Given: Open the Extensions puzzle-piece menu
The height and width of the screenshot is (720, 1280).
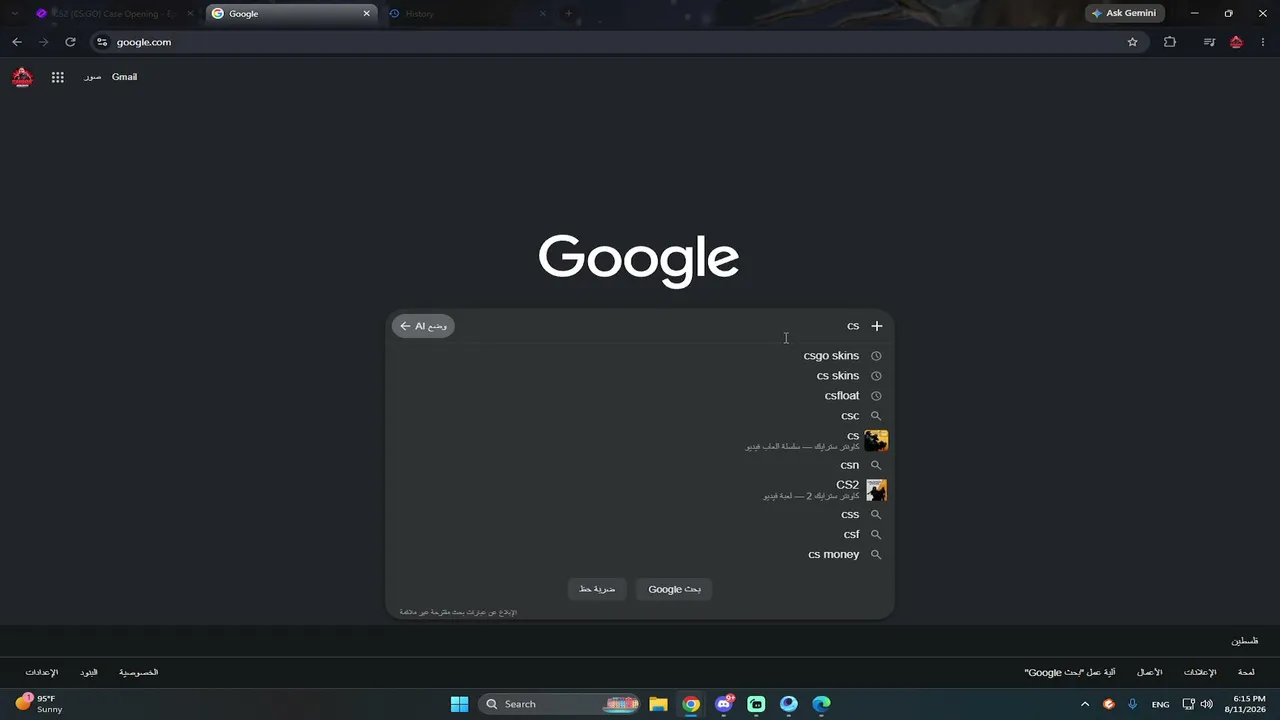Looking at the screenshot, I should pyautogui.click(x=1170, y=42).
